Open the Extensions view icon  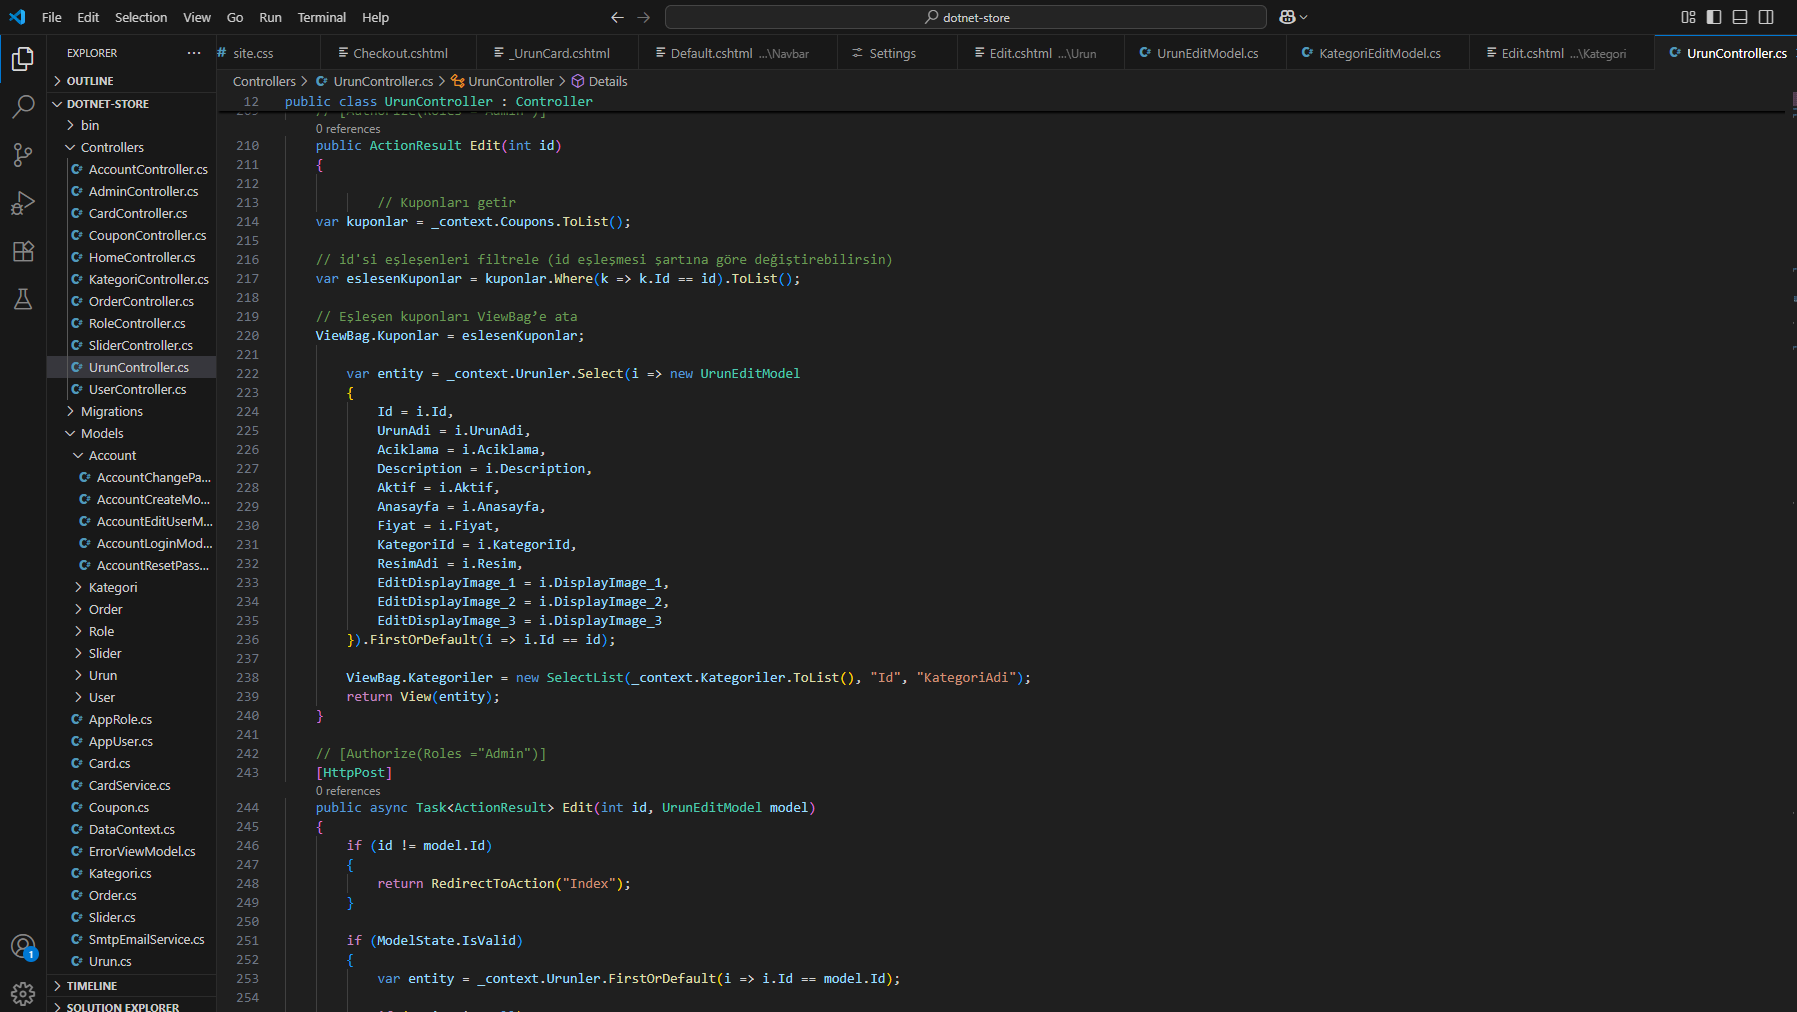(23, 250)
